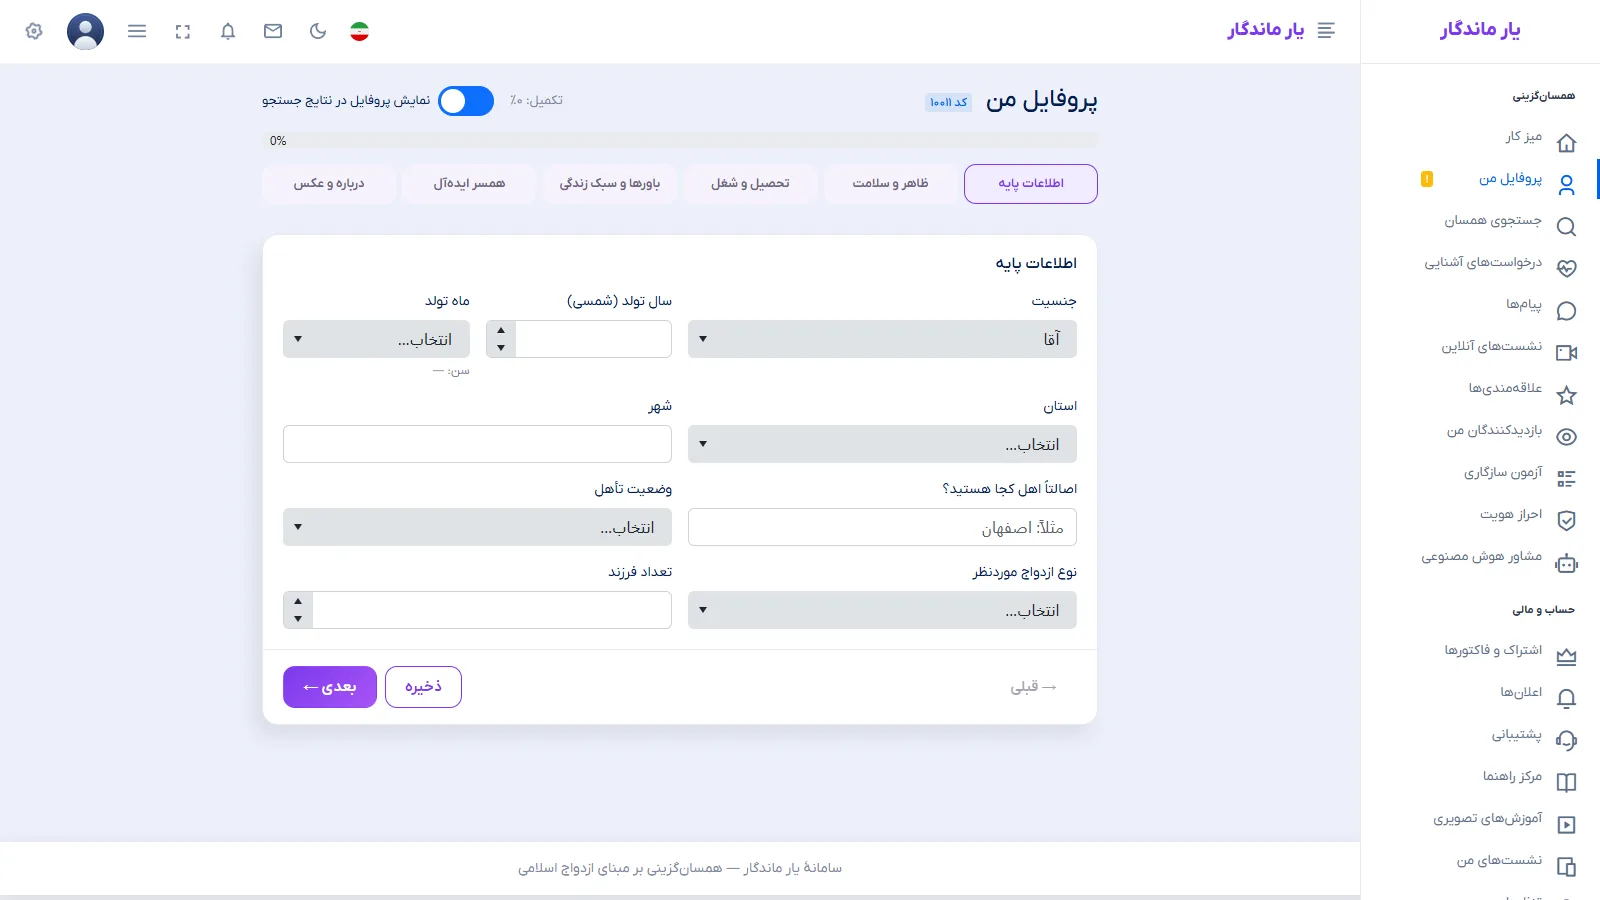Toggle fullscreen mode icon

182,32
